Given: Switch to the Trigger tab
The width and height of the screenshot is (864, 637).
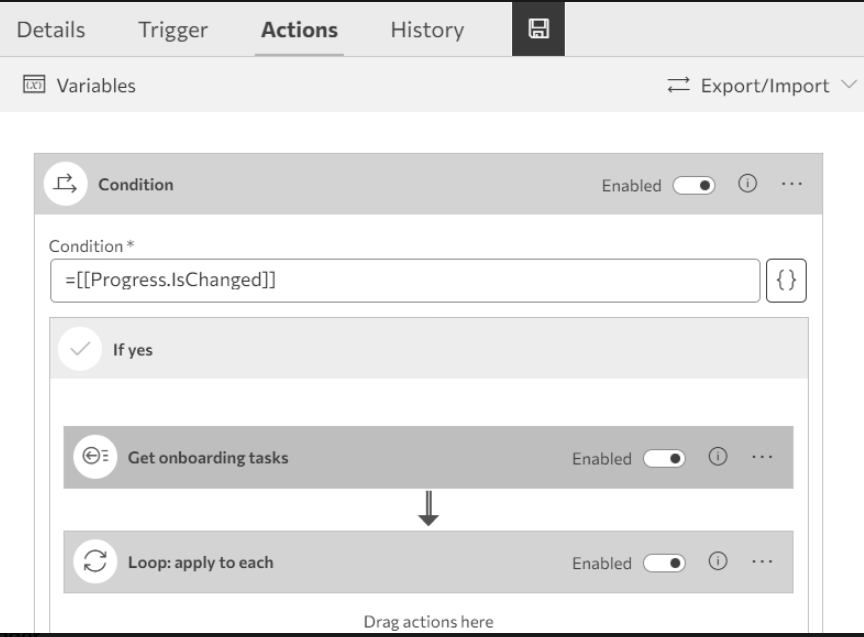Looking at the screenshot, I should [173, 30].
